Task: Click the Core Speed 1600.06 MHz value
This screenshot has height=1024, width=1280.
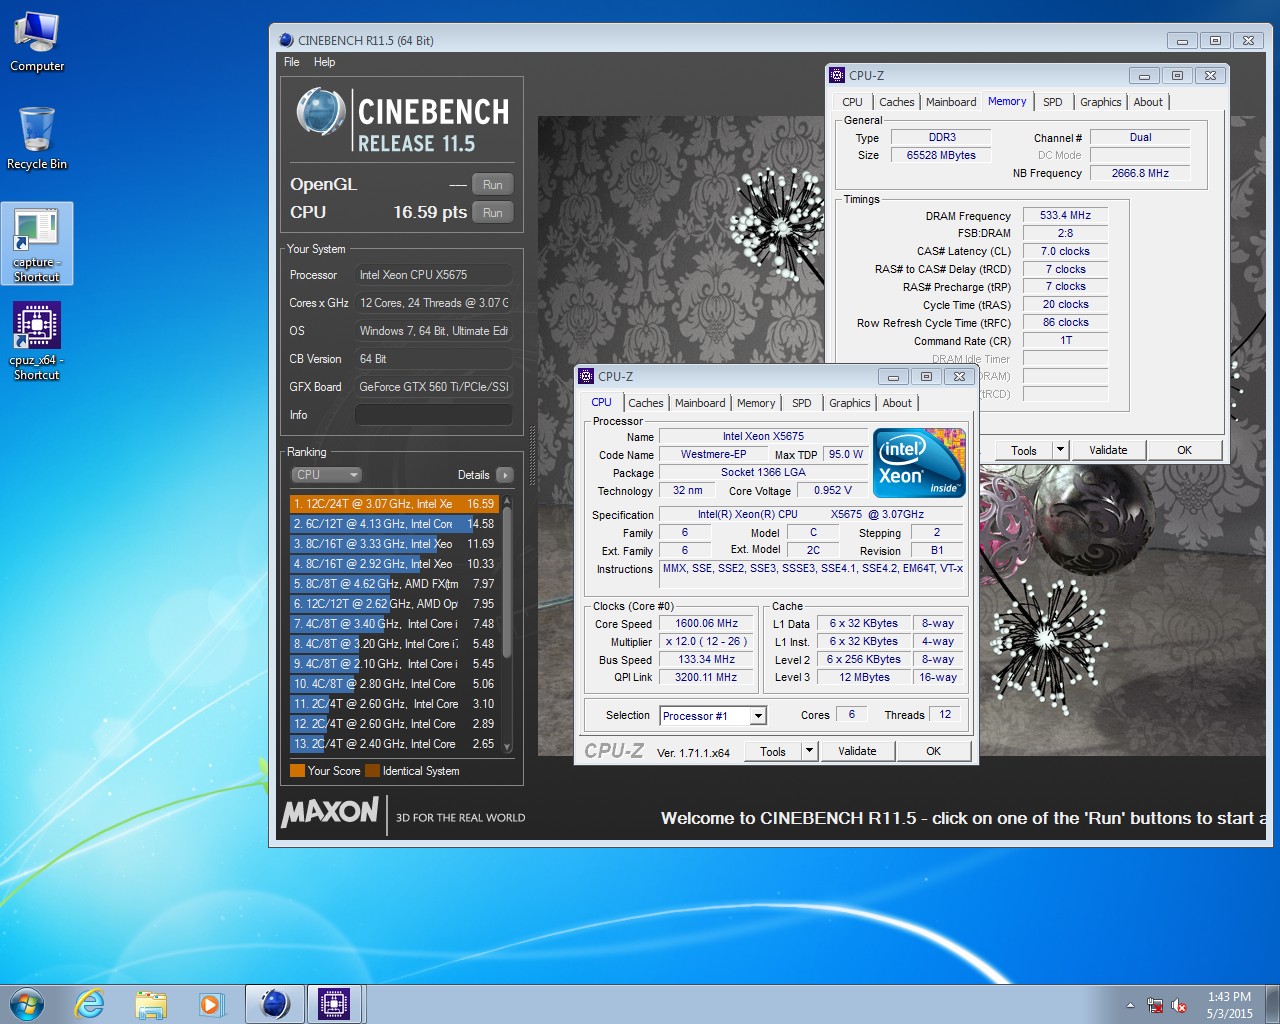Action: pos(706,623)
